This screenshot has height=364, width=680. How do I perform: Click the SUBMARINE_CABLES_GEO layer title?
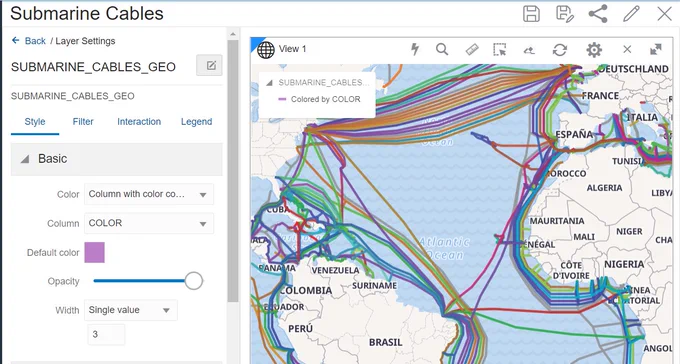pos(93,67)
